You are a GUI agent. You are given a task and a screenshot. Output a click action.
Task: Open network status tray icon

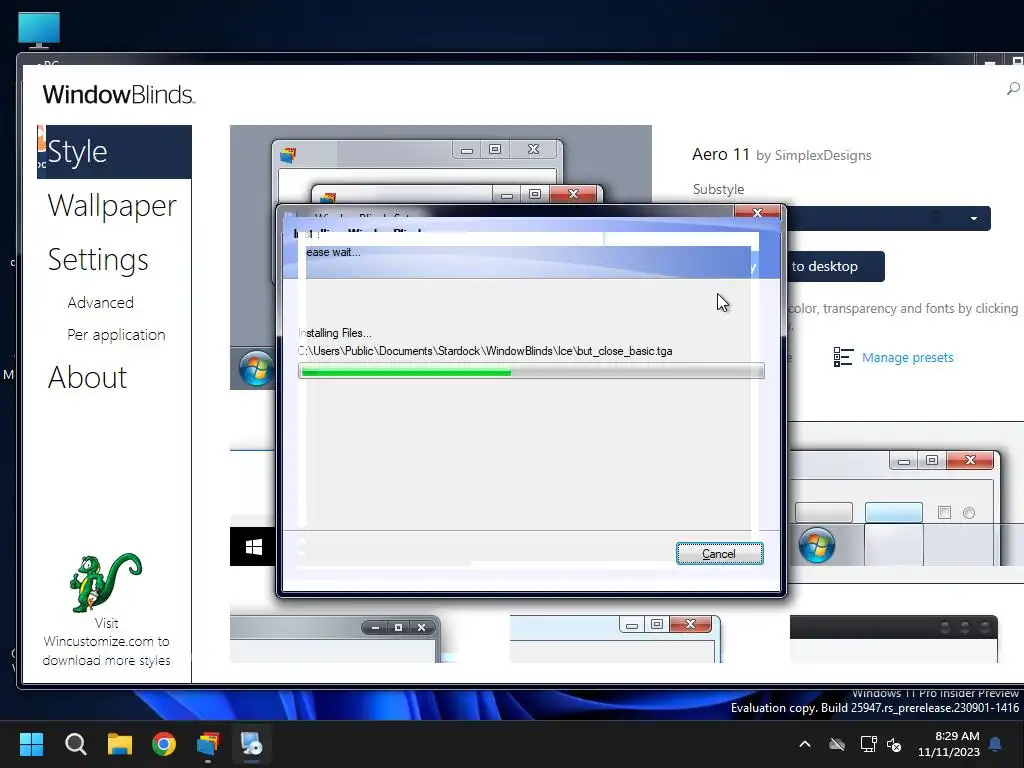pyautogui.click(x=868, y=744)
